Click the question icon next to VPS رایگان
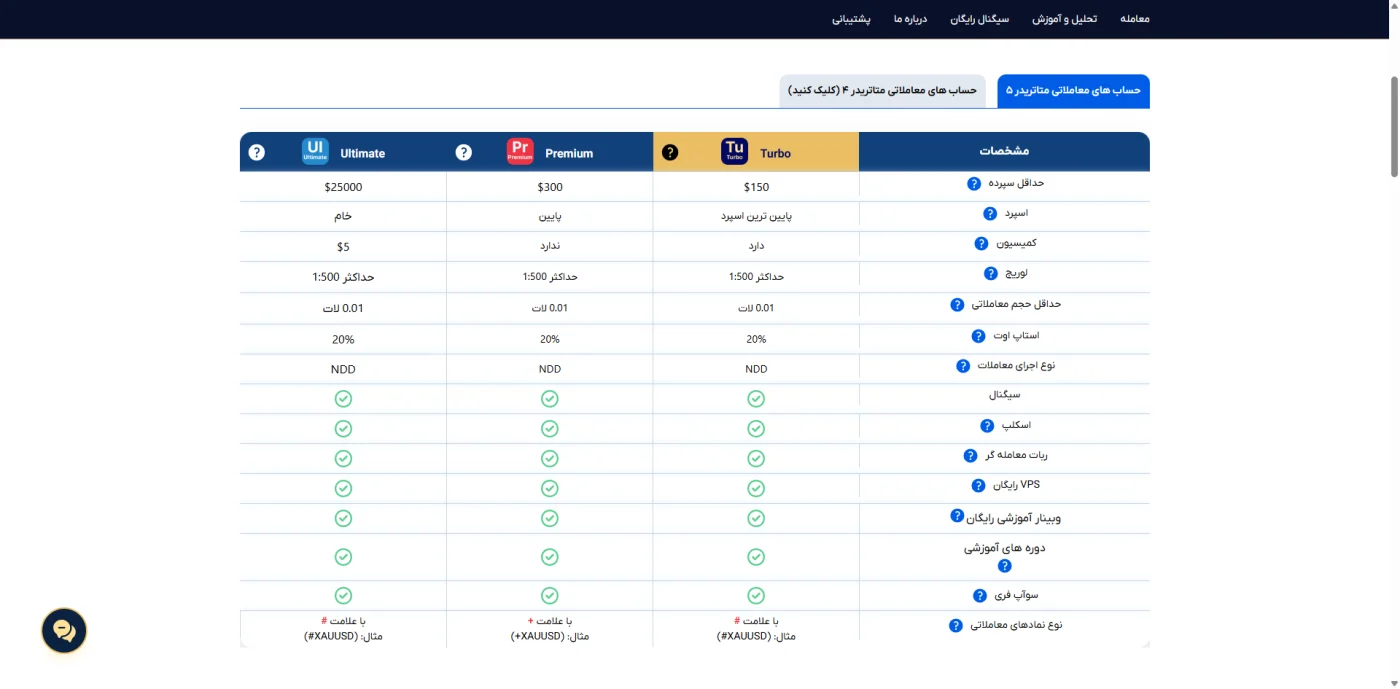This screenshot has width=1400, height=689. click(x=979, y=486)
